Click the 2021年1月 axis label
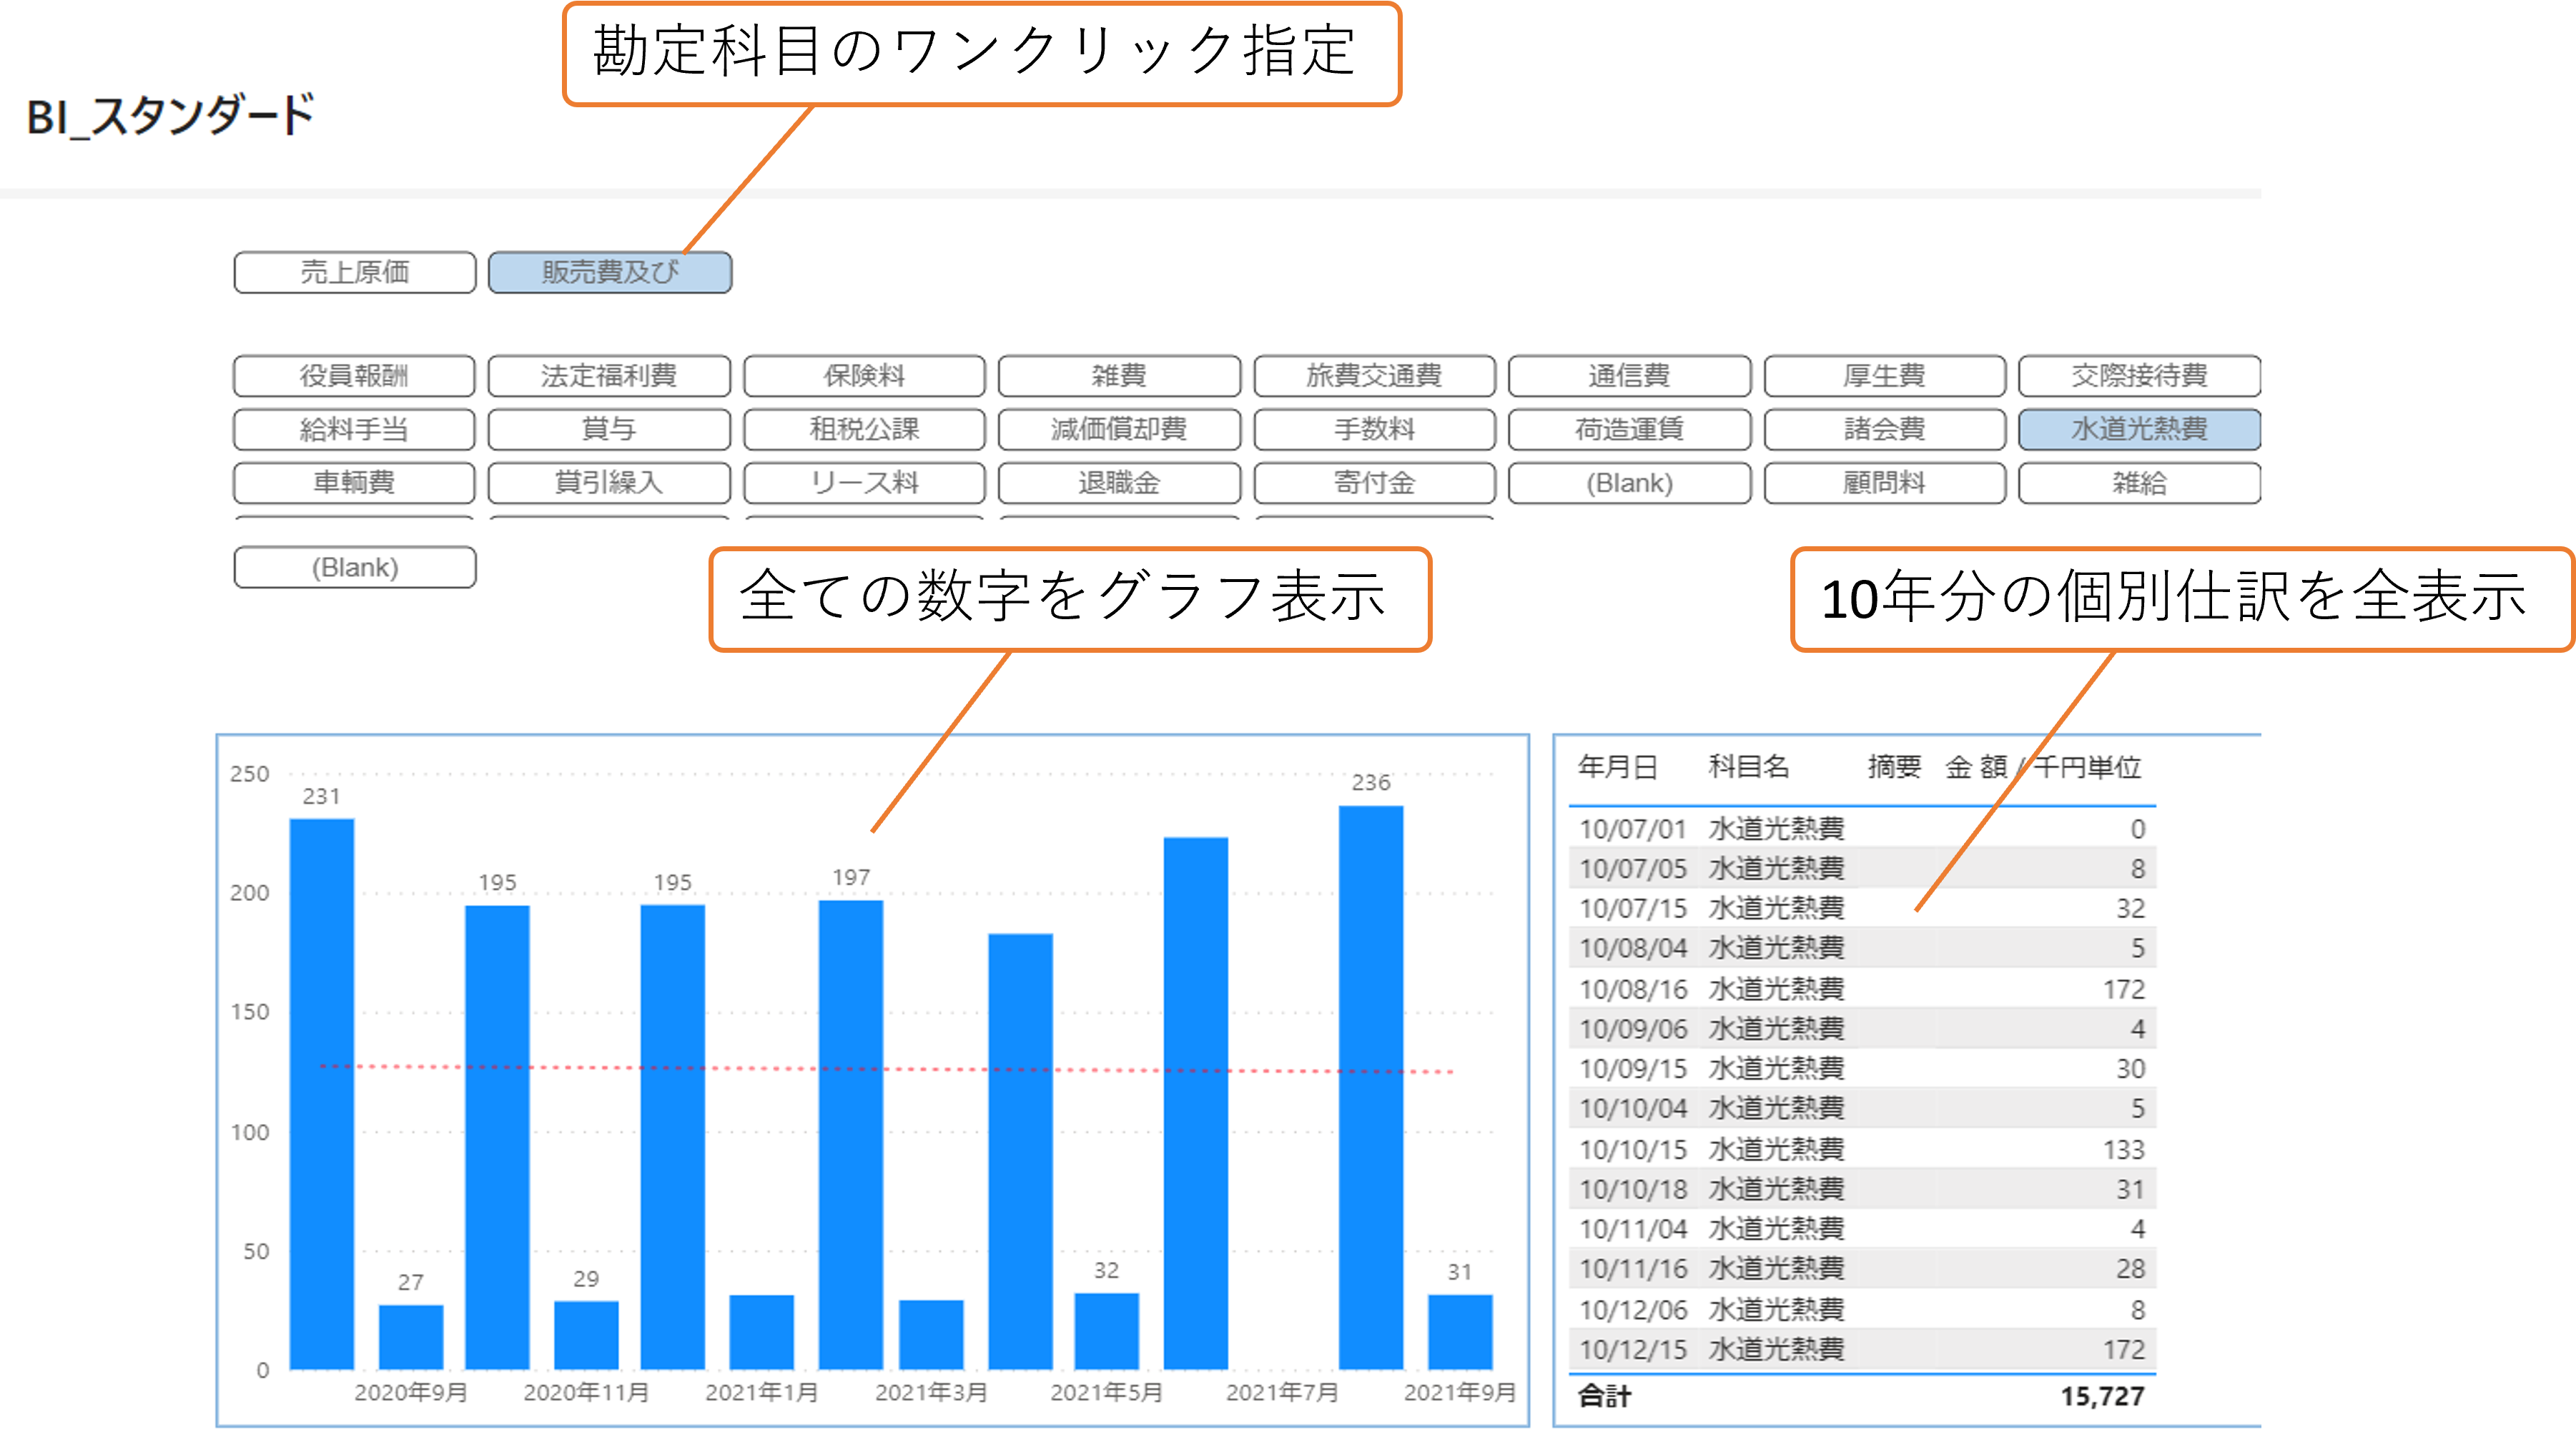This screenshot has width=2576, height=1440. tap(761, 1392)
